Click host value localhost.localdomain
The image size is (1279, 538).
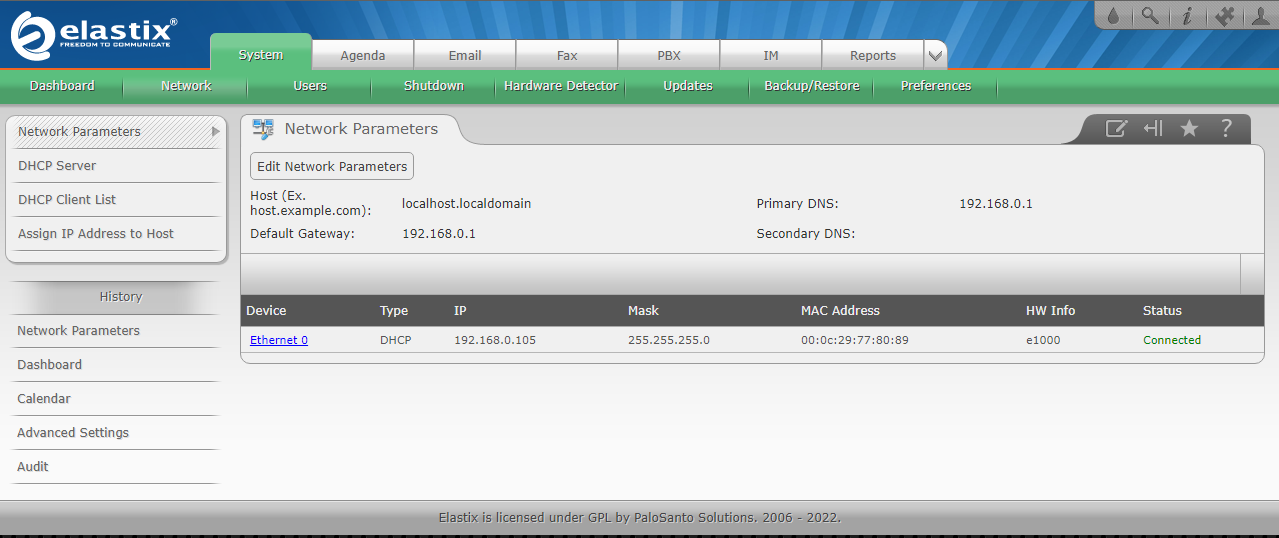coord(466,203)
